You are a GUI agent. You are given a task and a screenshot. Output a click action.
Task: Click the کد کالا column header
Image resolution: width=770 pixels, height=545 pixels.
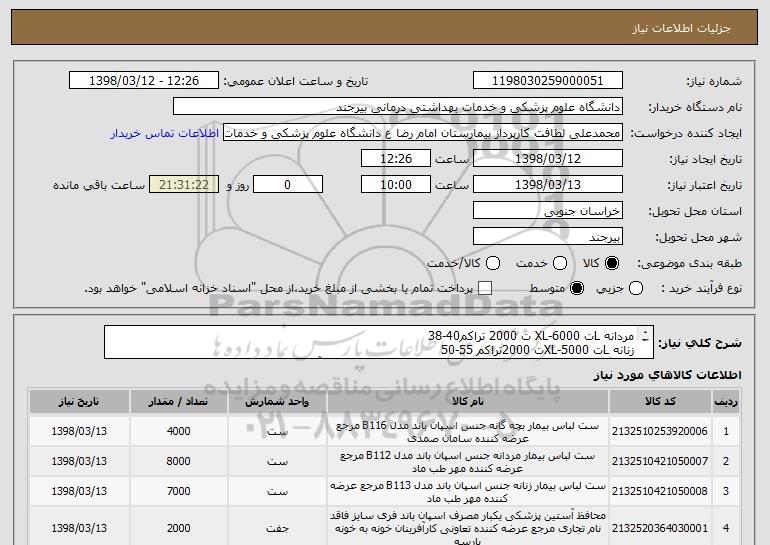coord(660,402)
